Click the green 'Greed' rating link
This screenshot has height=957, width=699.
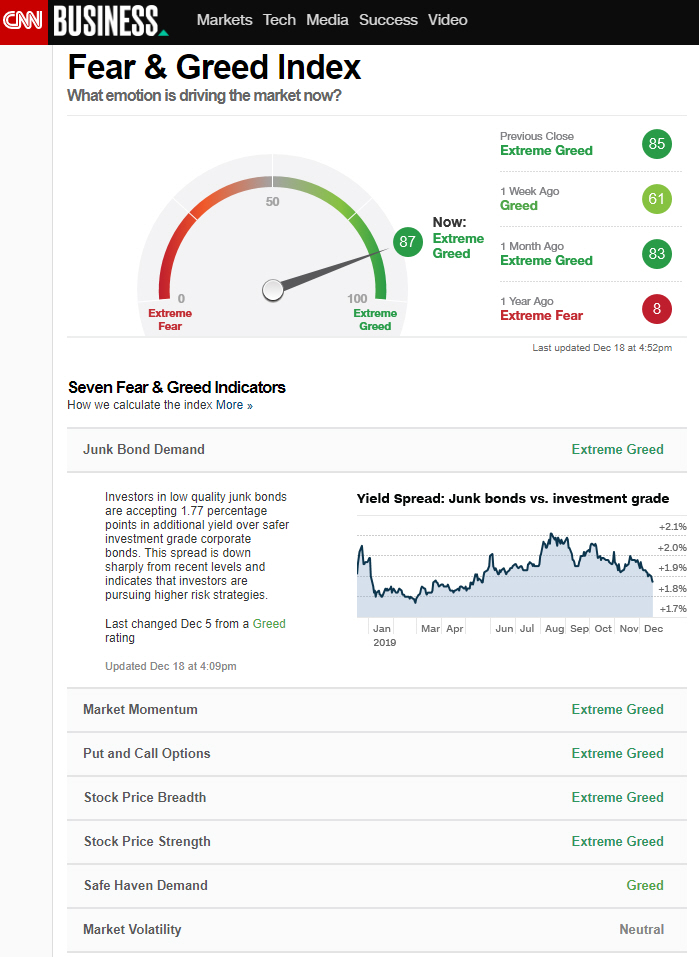tap(269, 624)
